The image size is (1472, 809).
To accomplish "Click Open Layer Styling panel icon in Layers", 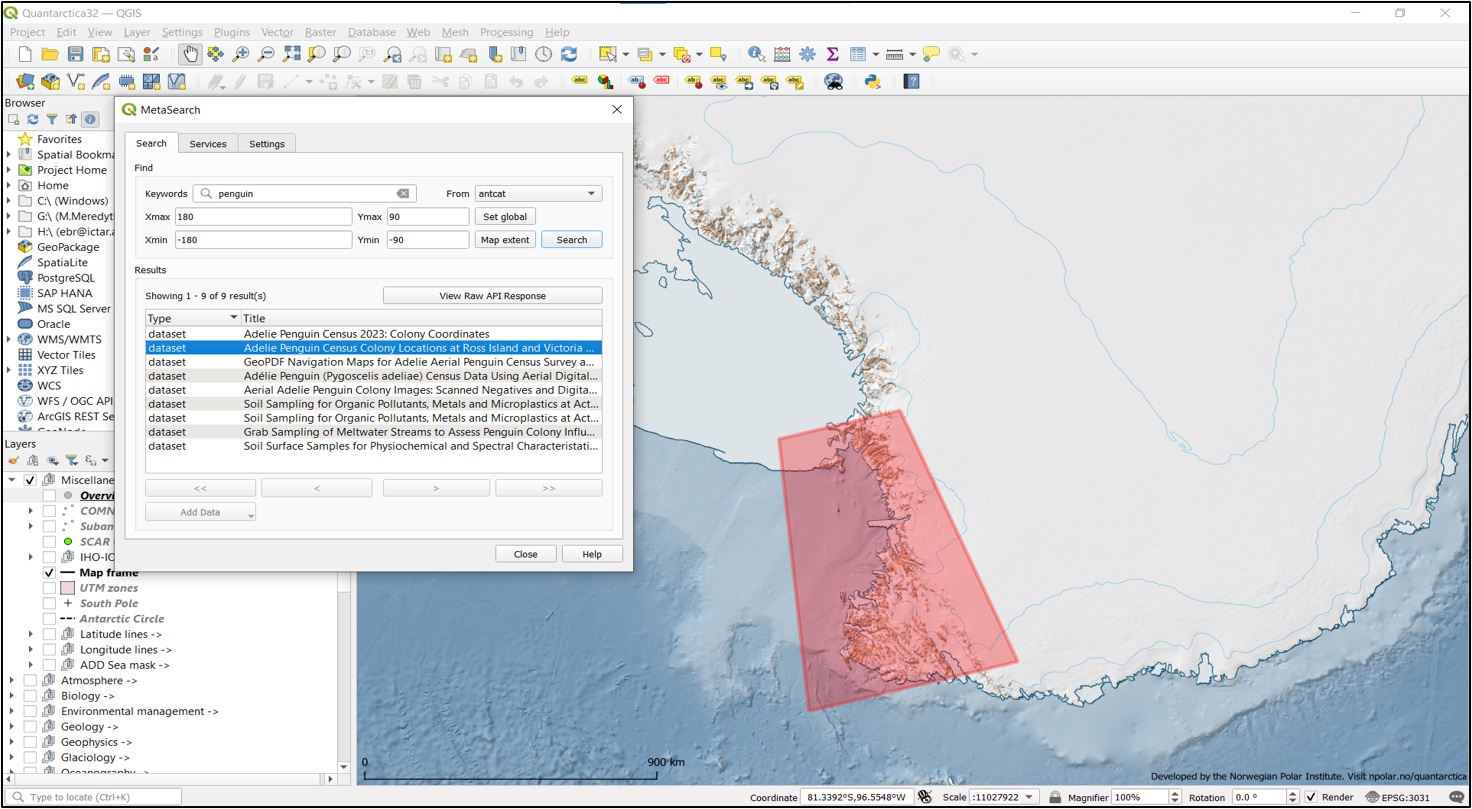I will (x=14, y=460).
